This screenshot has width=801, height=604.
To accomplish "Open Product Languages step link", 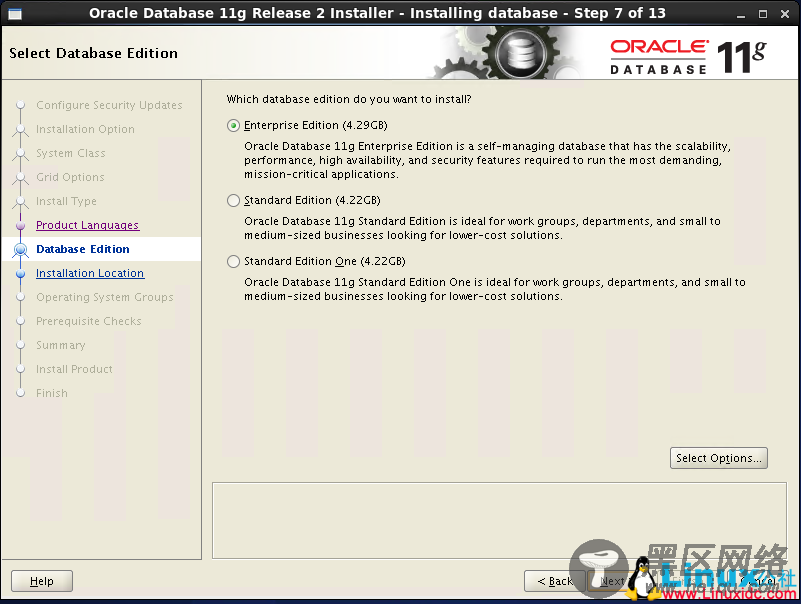I will (x=87, y=225).
